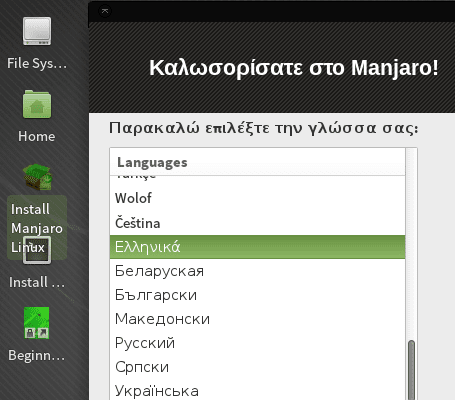
Task: Open the File System desktop icon
Action: pyautogui.click(x=37, y=31)
